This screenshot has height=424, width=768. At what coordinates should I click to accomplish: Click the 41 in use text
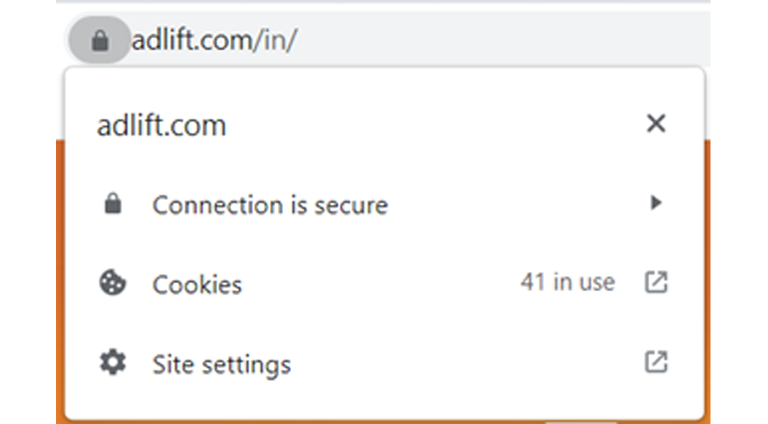pyautogui.click(x=568, y=283)
